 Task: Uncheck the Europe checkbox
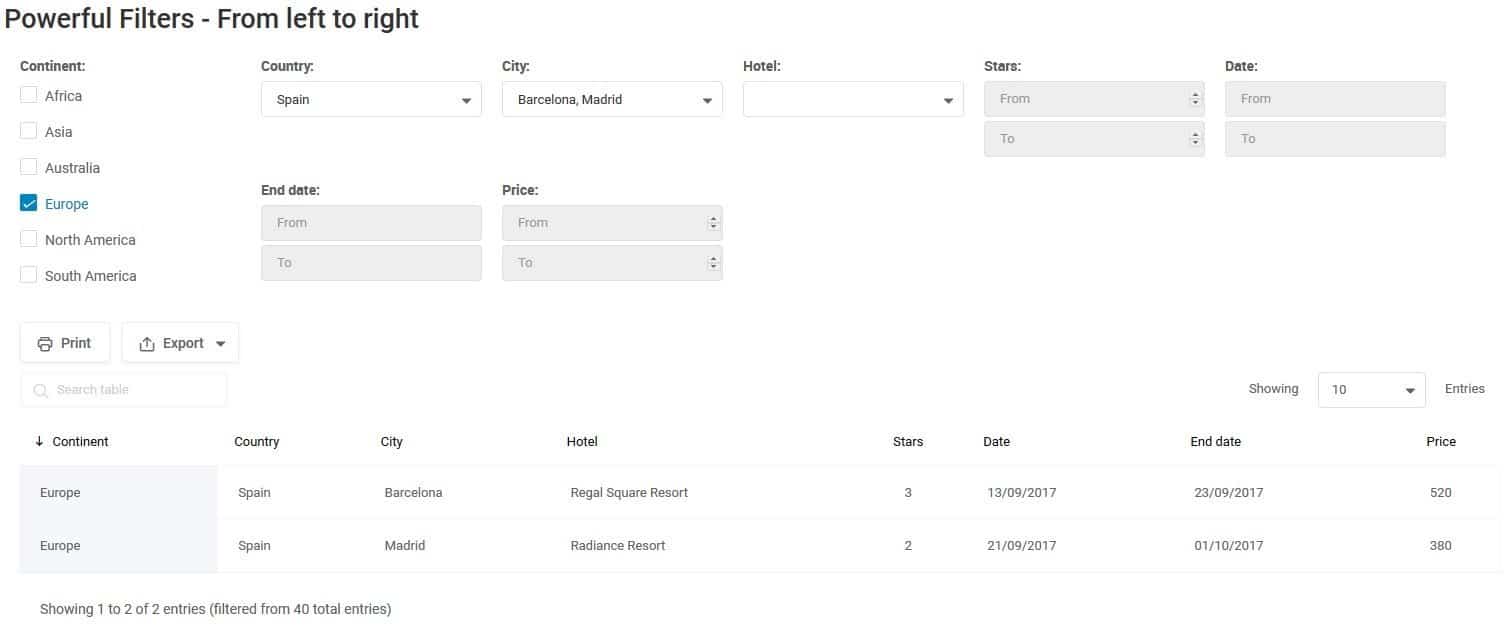[x=29, y=203]
